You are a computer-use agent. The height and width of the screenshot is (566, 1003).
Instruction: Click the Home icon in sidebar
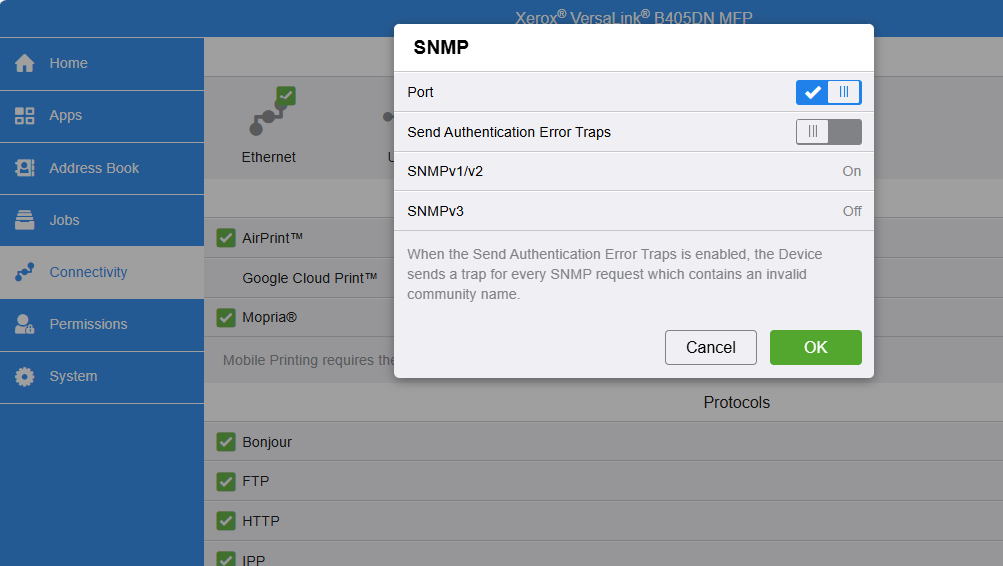point(25,63)
